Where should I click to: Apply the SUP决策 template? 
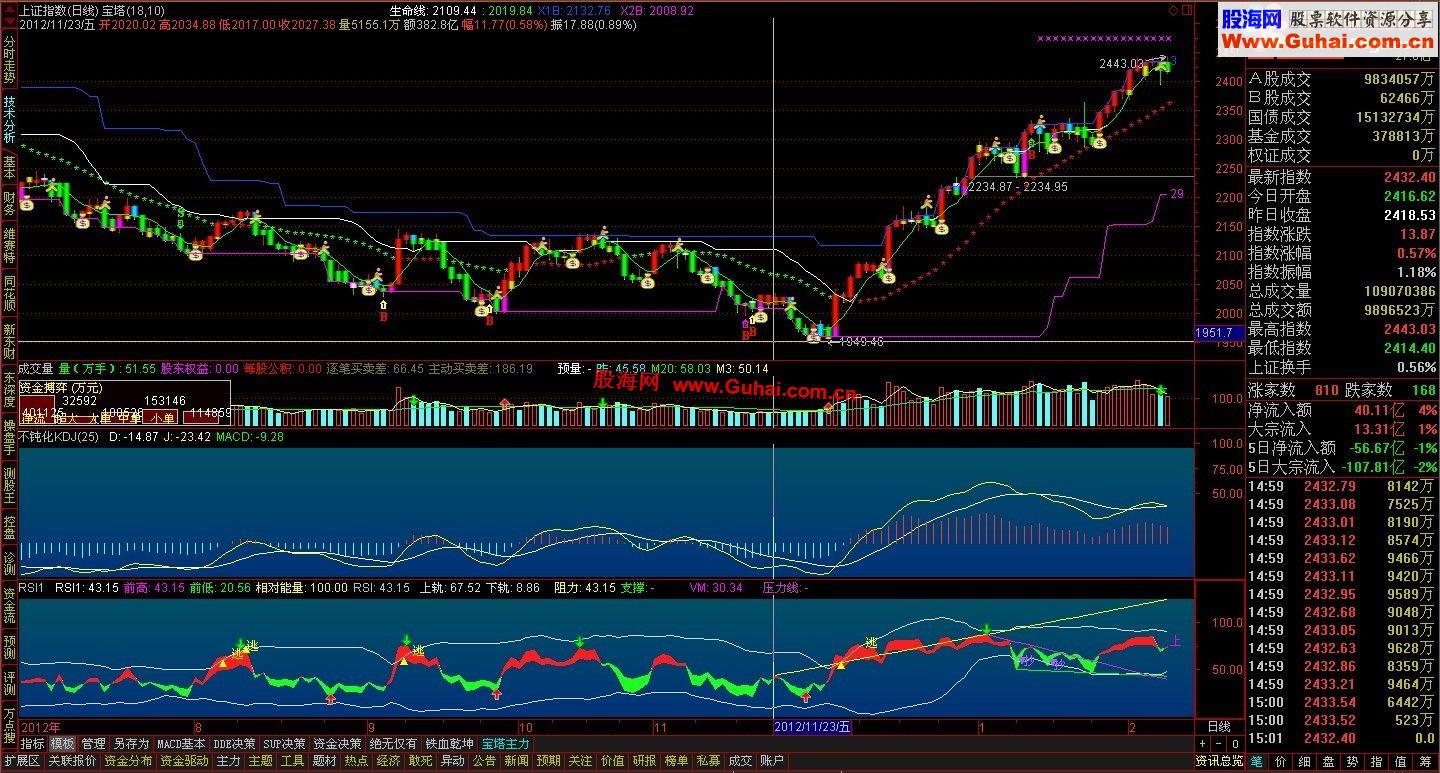point(284,744)
